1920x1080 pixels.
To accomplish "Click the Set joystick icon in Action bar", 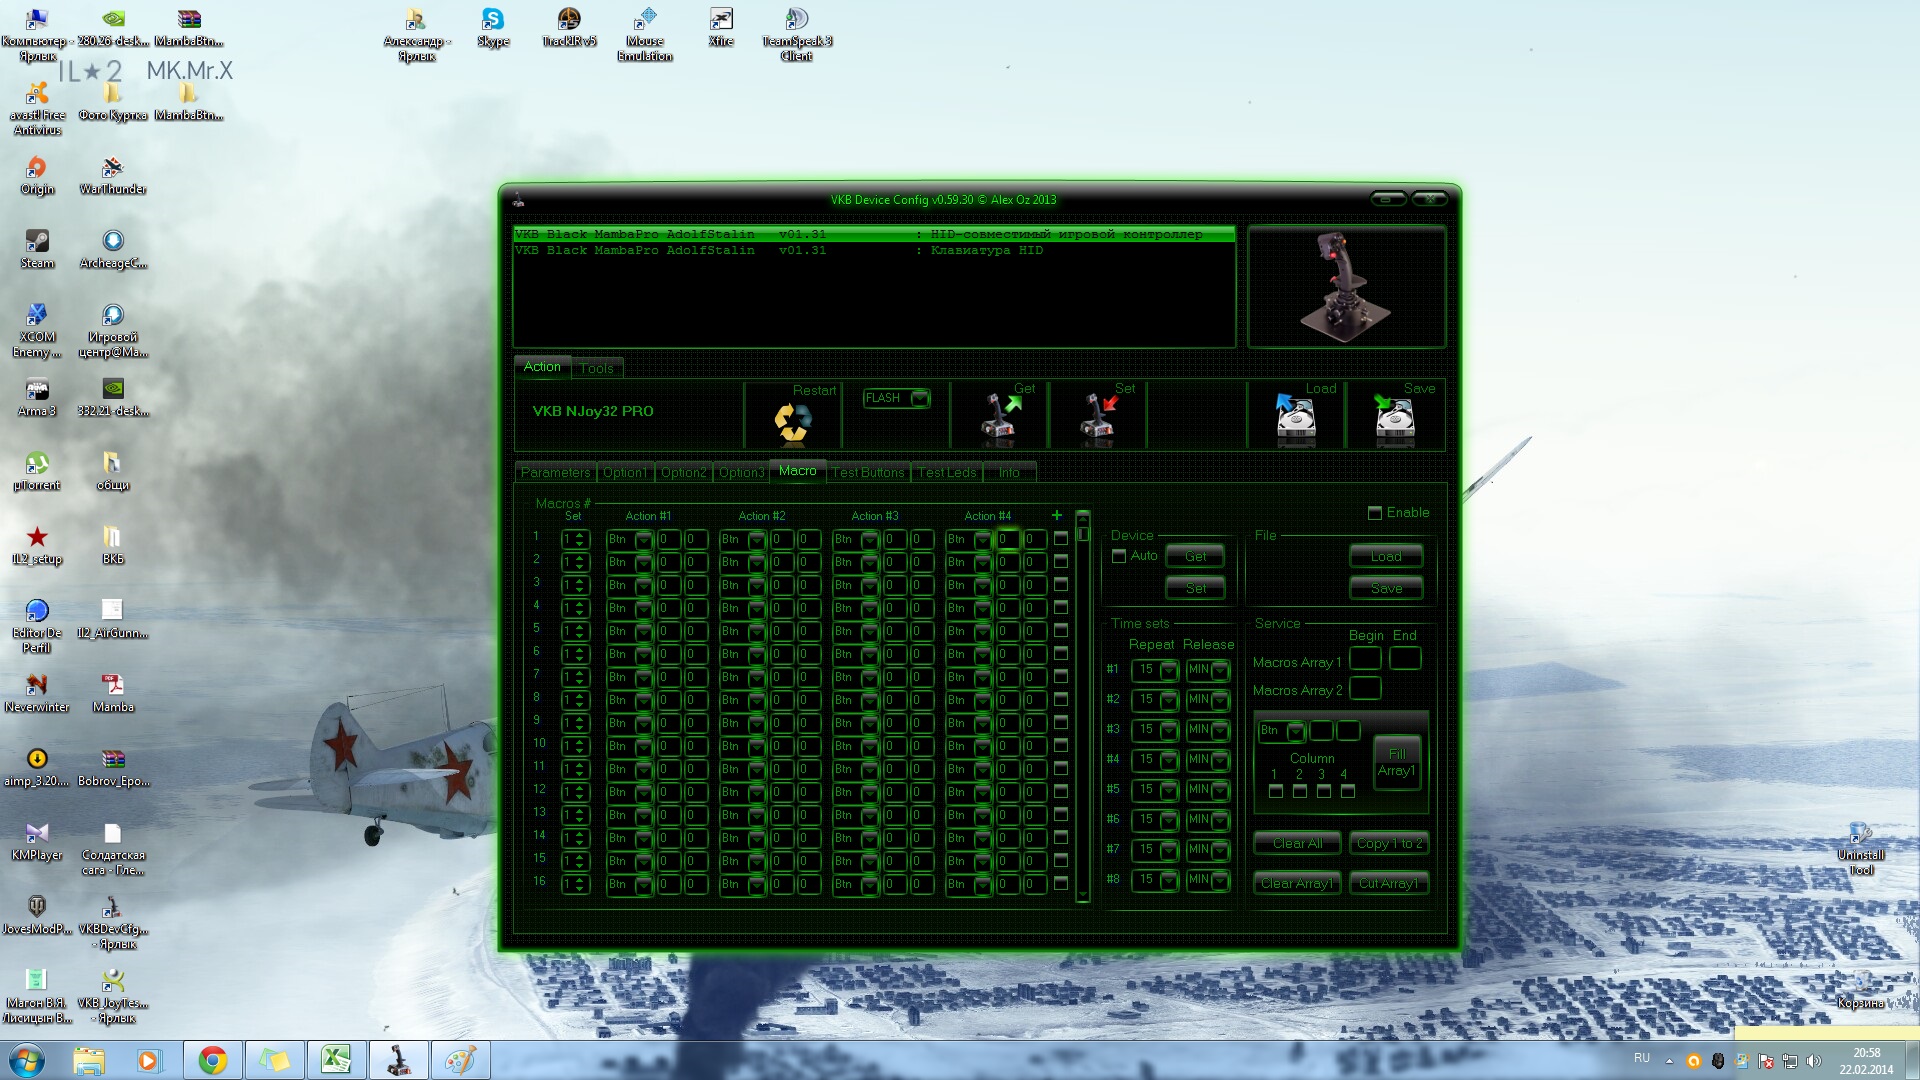I will point(1098,420).
